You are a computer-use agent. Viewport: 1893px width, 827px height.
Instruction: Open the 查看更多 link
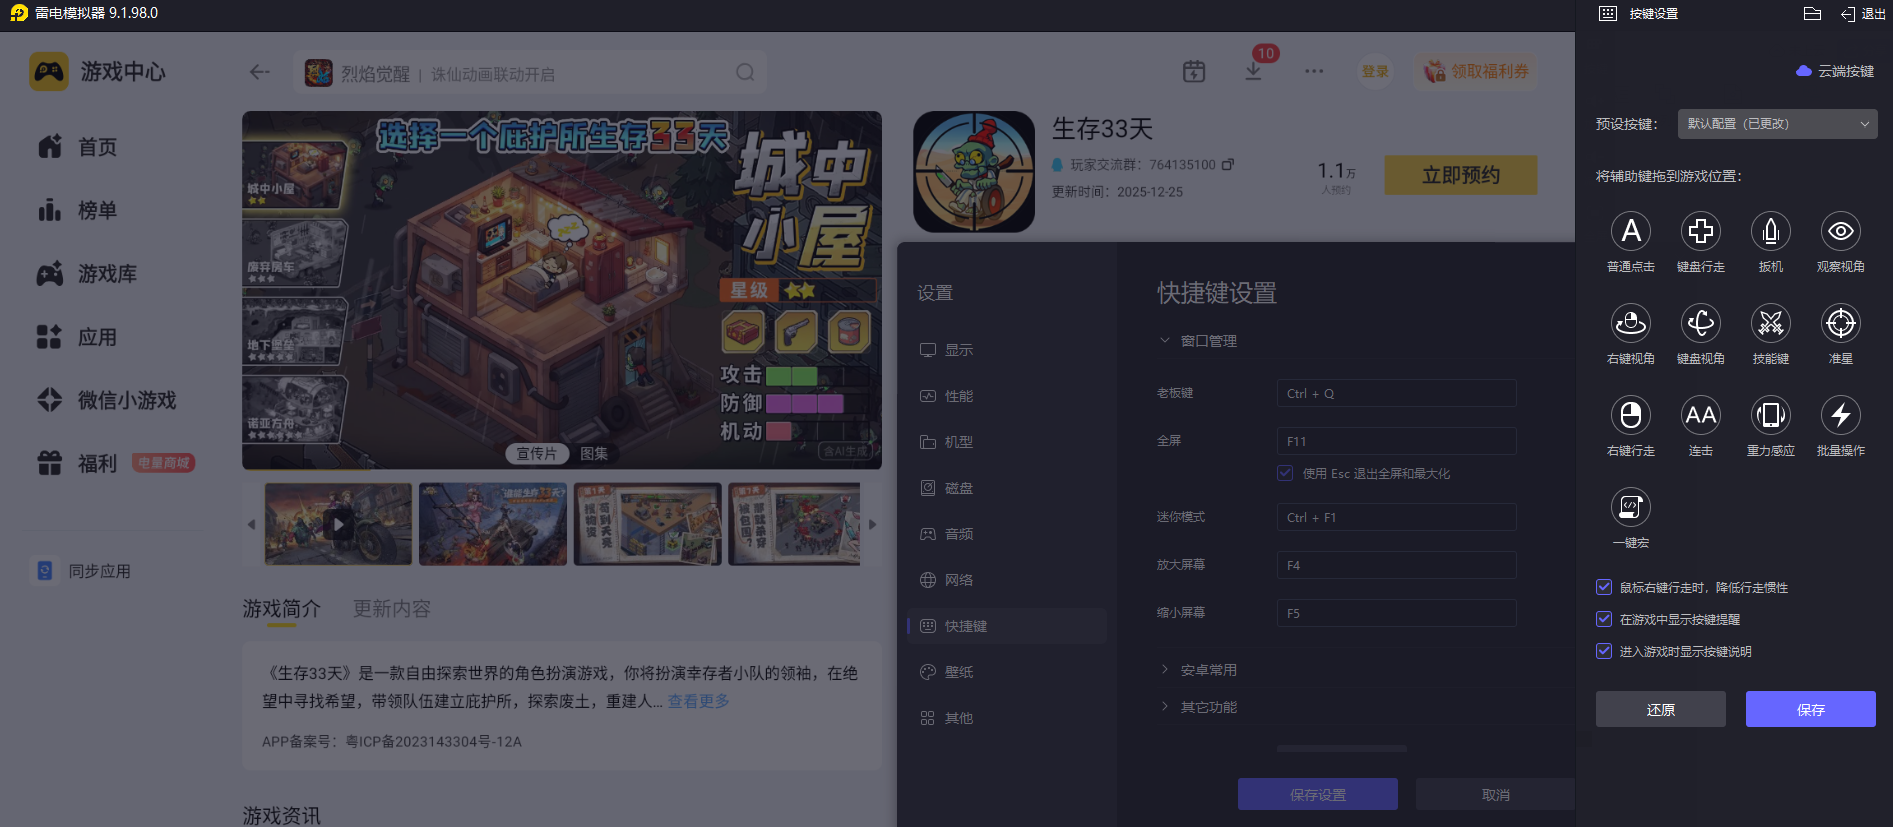(699, 701)
